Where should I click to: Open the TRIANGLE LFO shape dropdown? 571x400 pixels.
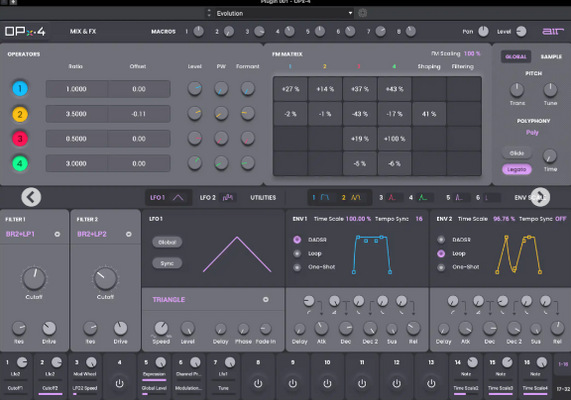point(210,299)
